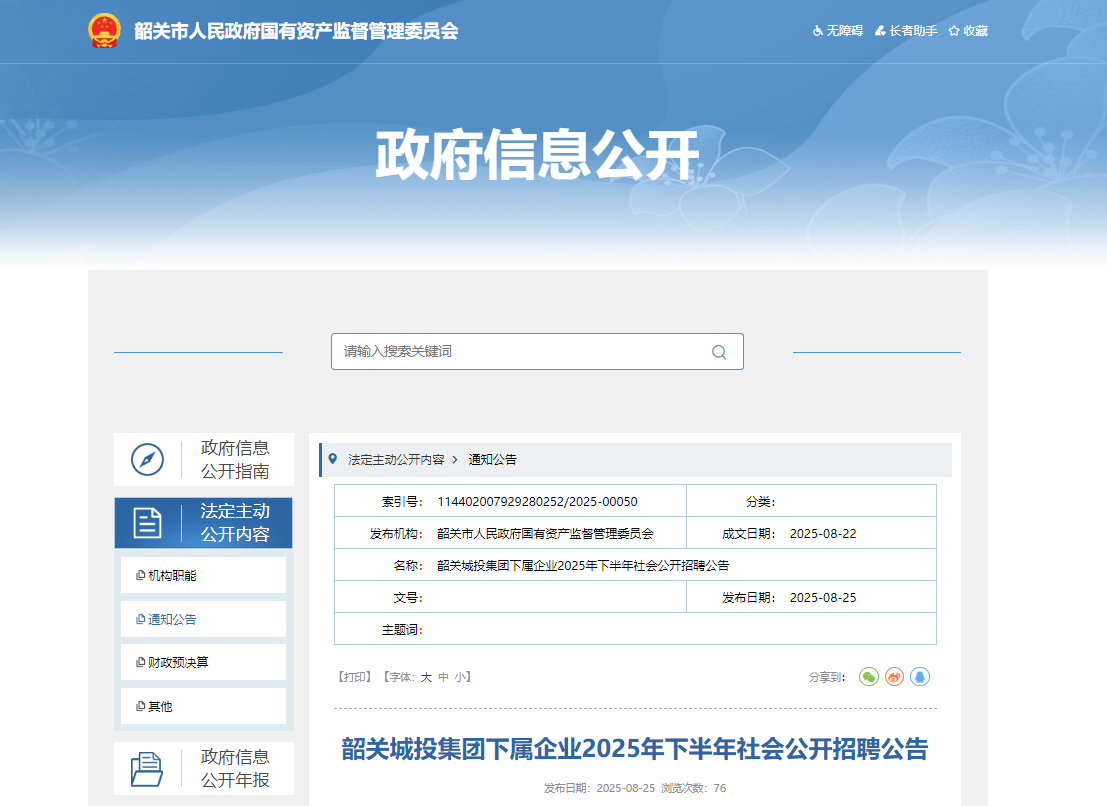
Task: Open 政府信息公开指南 section
Action: tap(204, 459)
